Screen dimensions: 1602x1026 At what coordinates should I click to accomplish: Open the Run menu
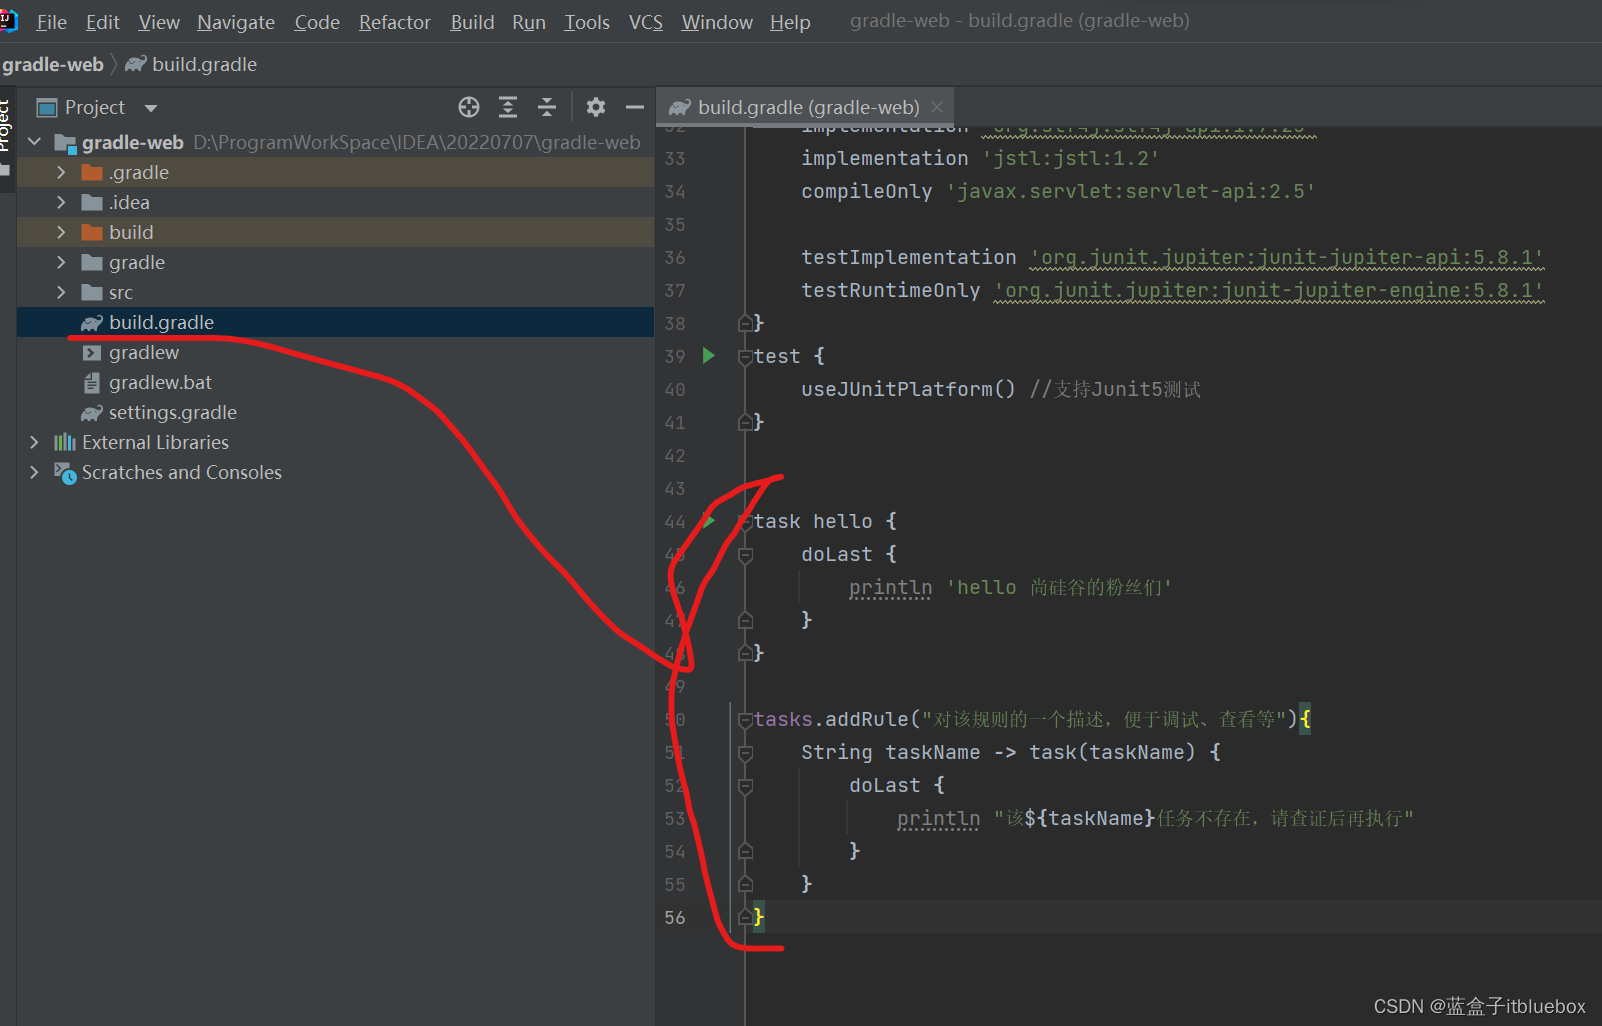529,22
